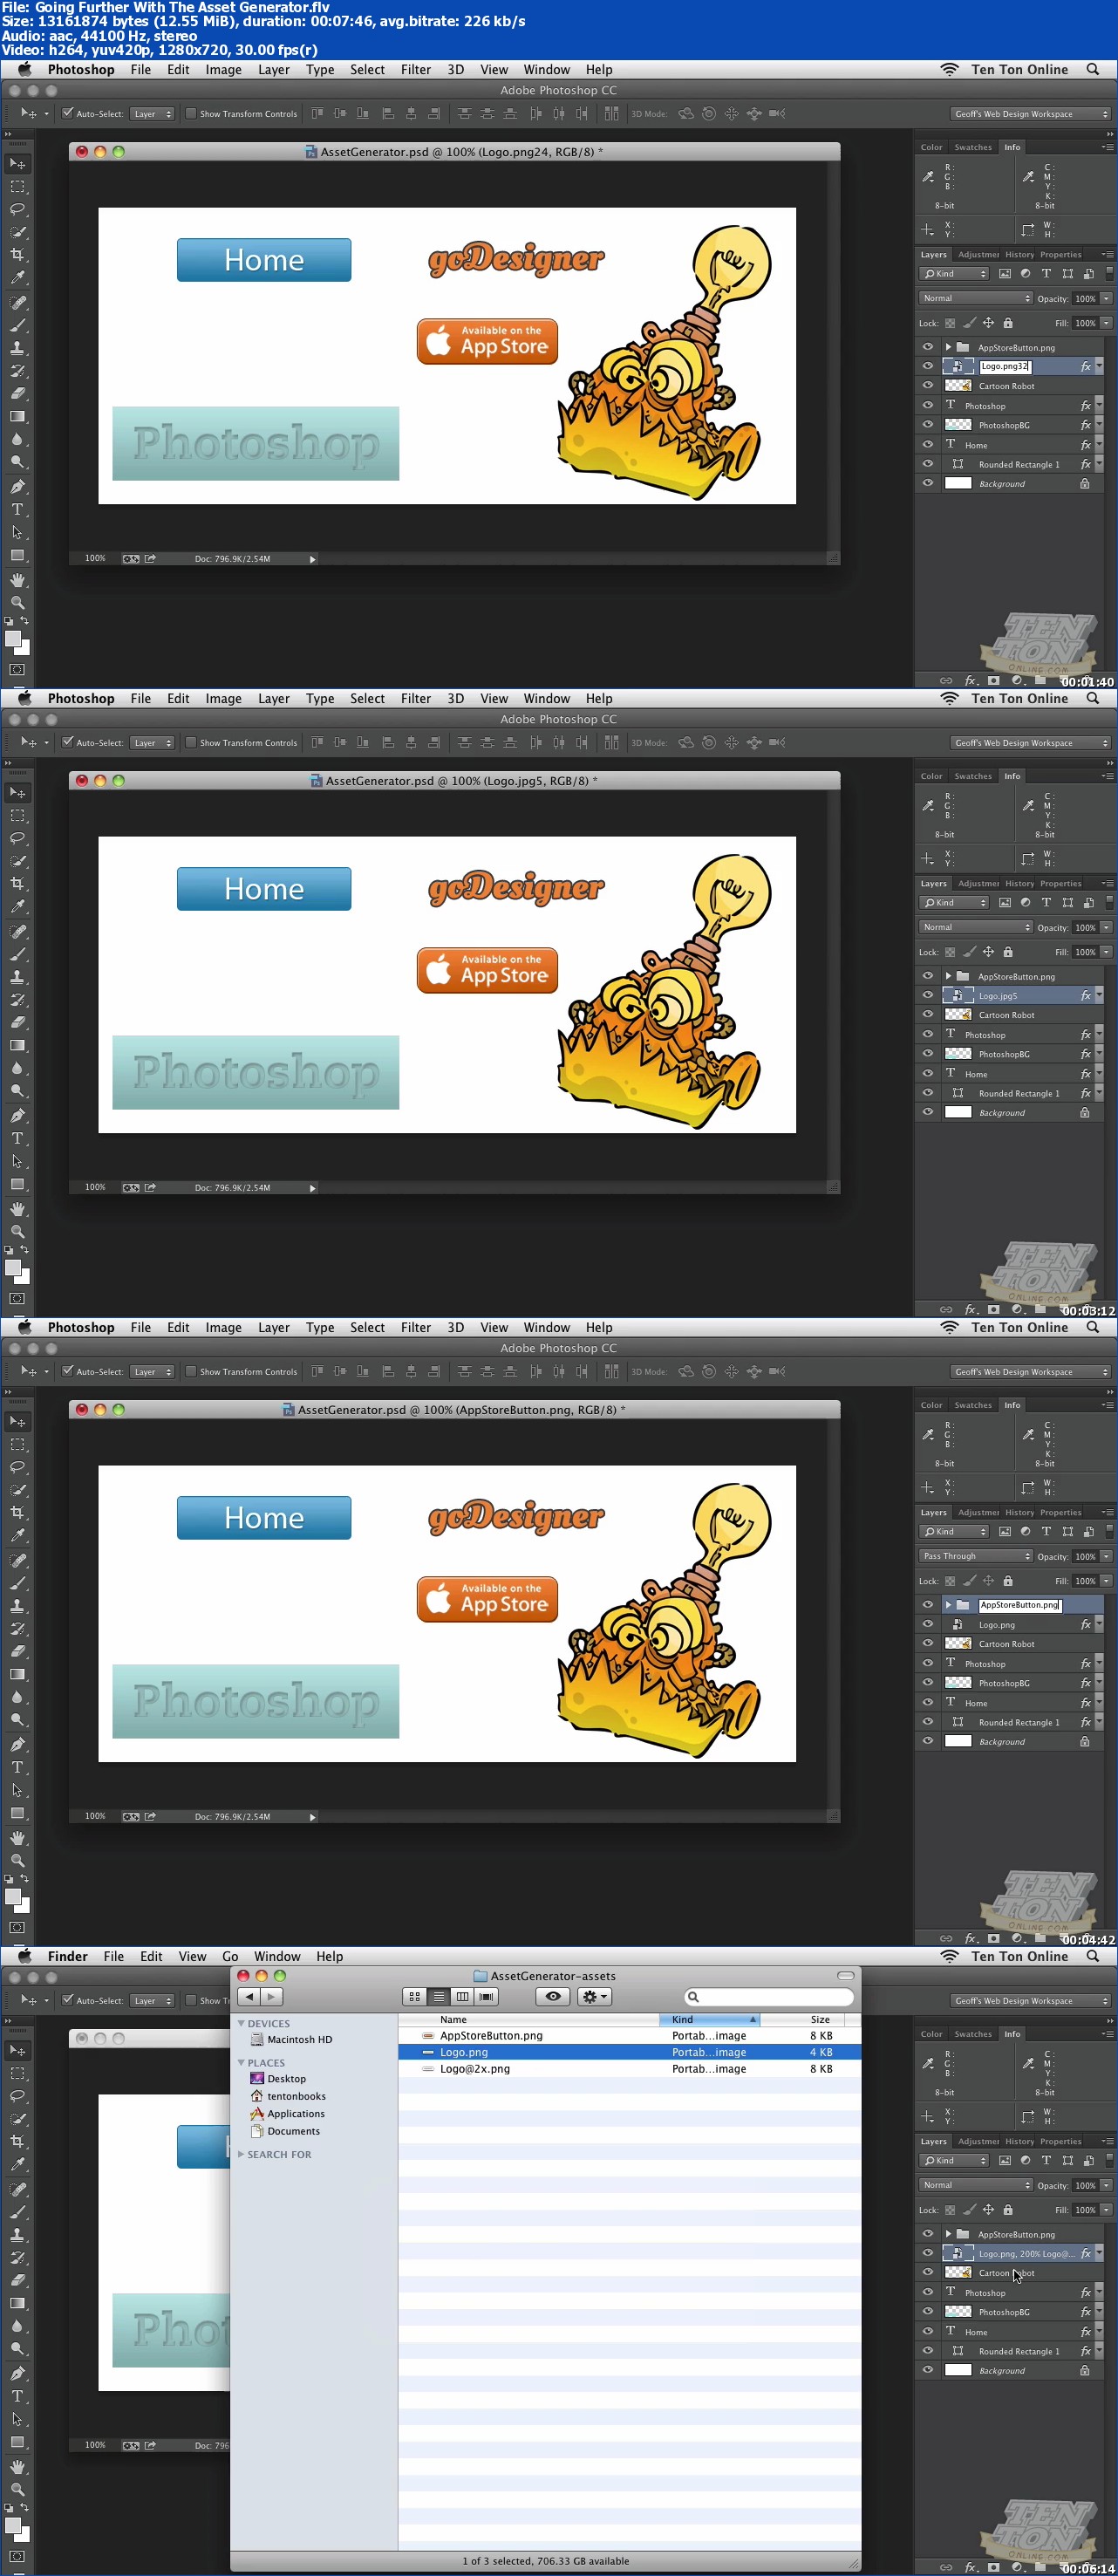Screen dimensions: 1118x2576
Task: Hide Rounded Rectangle 1 layer in the 00:04:42 frame
Action: coord(927,1722)
